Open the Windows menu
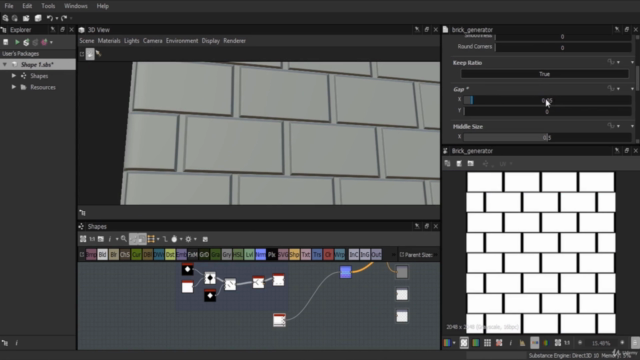 coord(76,6)
